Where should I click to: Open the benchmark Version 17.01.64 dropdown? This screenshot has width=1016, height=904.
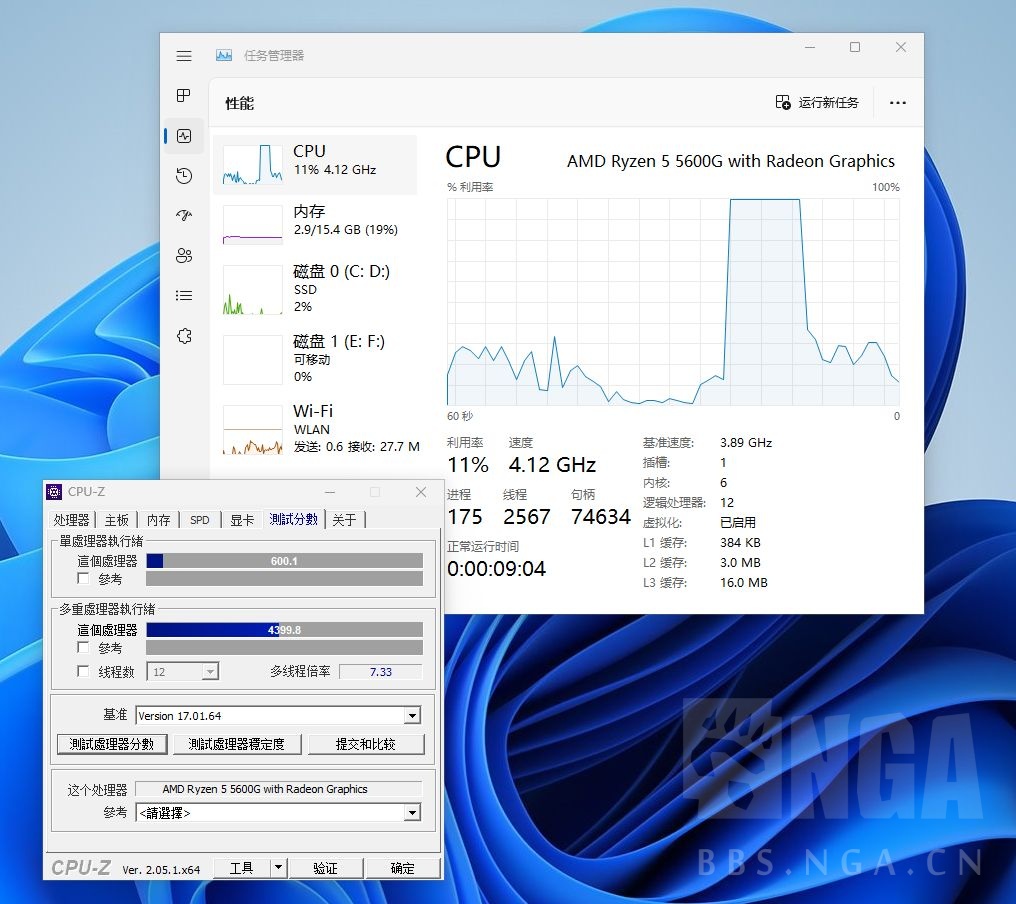click(x=411, y=716)
